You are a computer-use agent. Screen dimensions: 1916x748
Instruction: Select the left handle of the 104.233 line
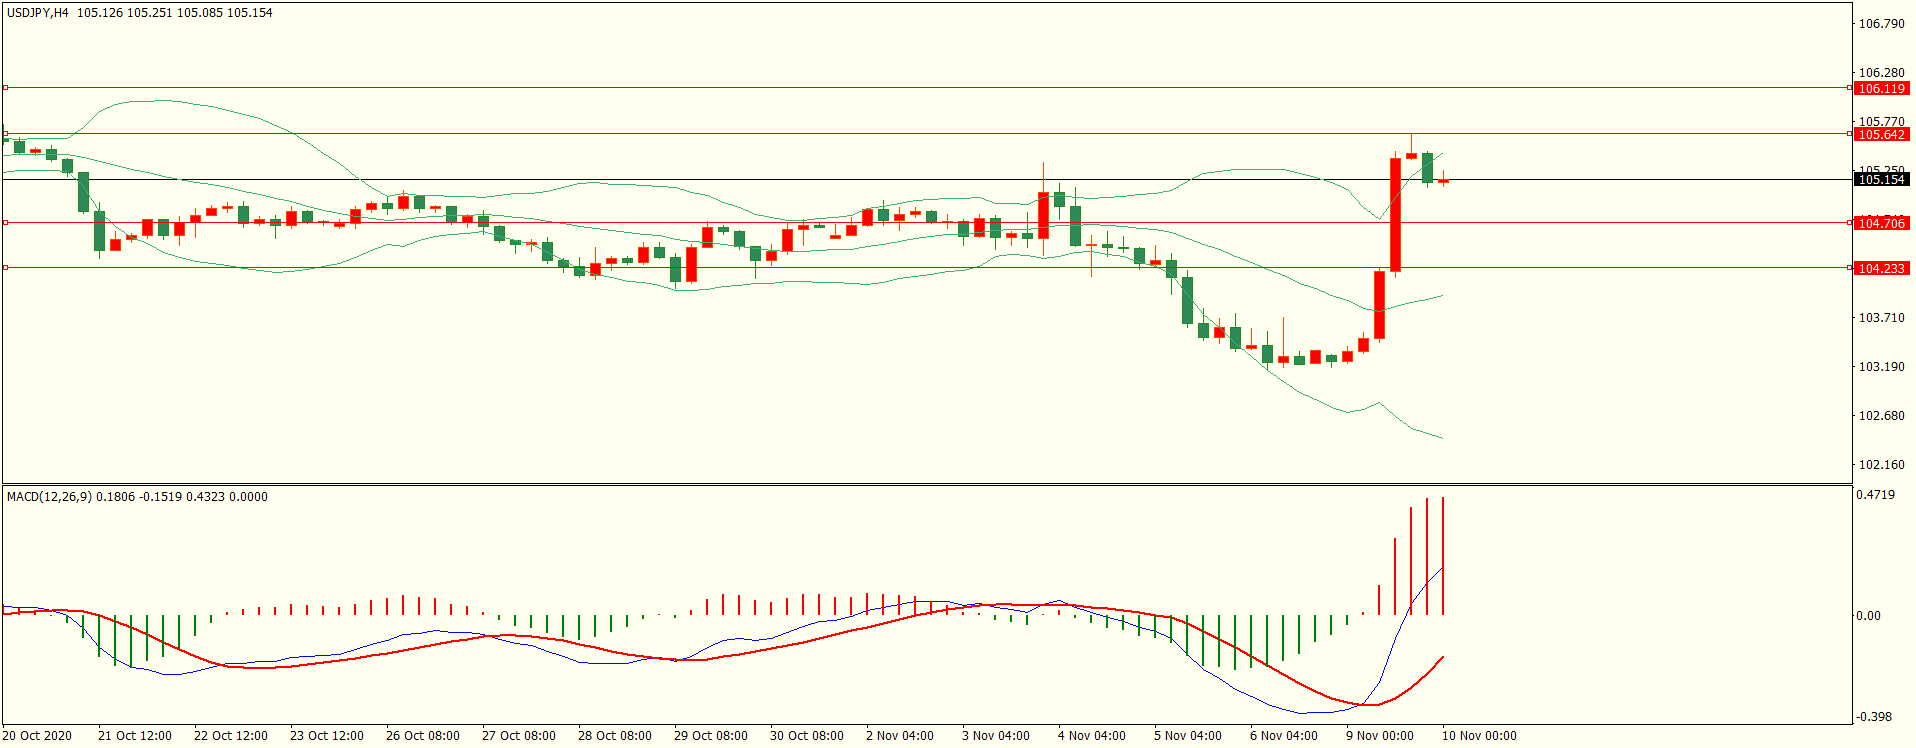(x=5, y=267)
